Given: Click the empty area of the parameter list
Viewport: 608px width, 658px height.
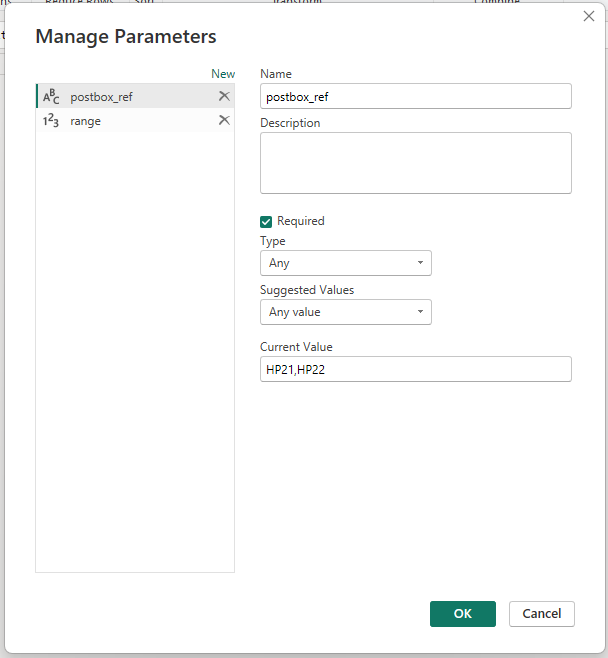Looking at the screenshot, I should (135, 350).
